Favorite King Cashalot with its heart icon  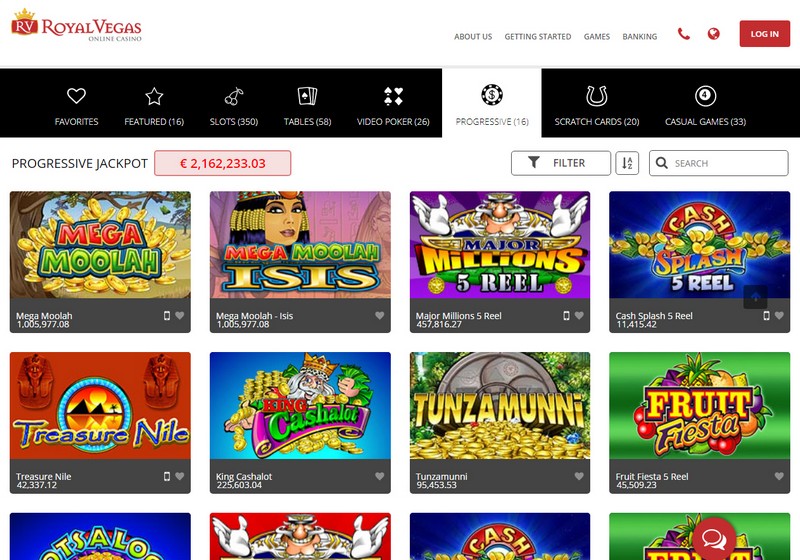tap(380, 476)
